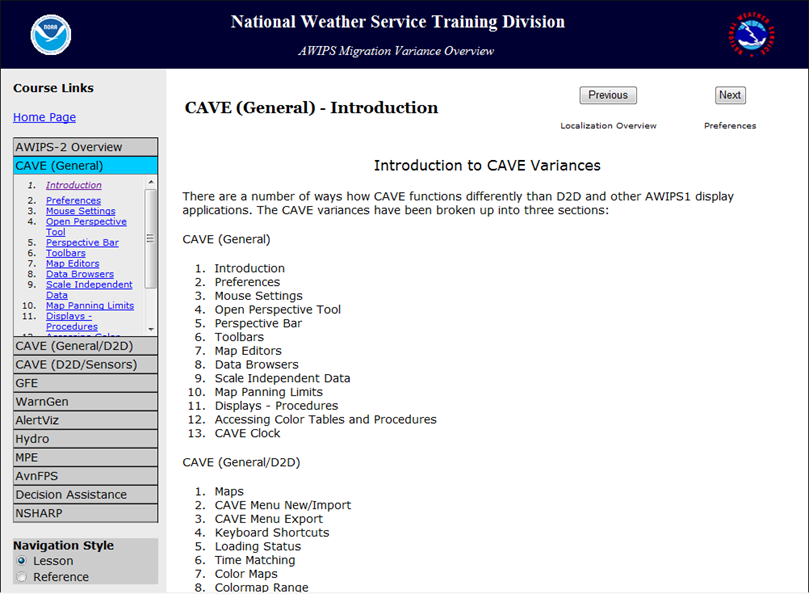Viewport: 809px width, 594px height.
Task: Click the 'AWIPS Migration Variance Overview' subtitle
Action: 396,51
